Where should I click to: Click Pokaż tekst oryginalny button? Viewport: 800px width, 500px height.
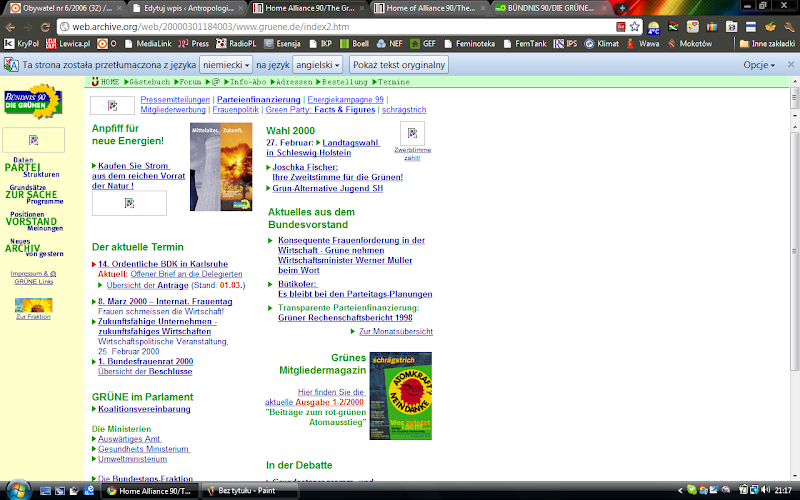[399, 65]
